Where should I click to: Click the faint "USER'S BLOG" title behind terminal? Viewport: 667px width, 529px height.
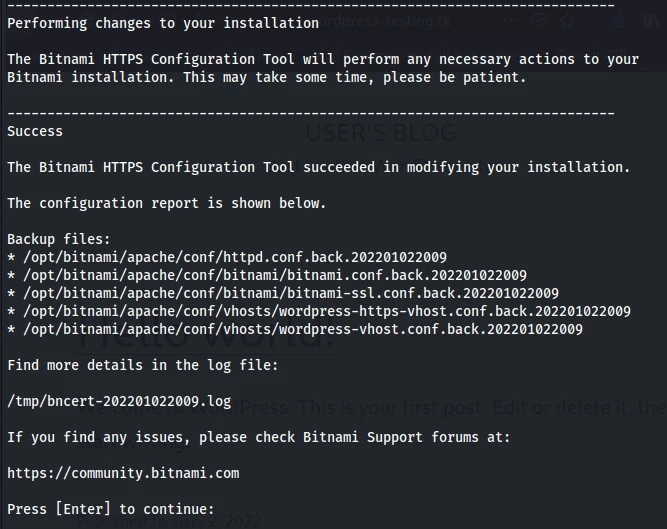coord(380,132)
